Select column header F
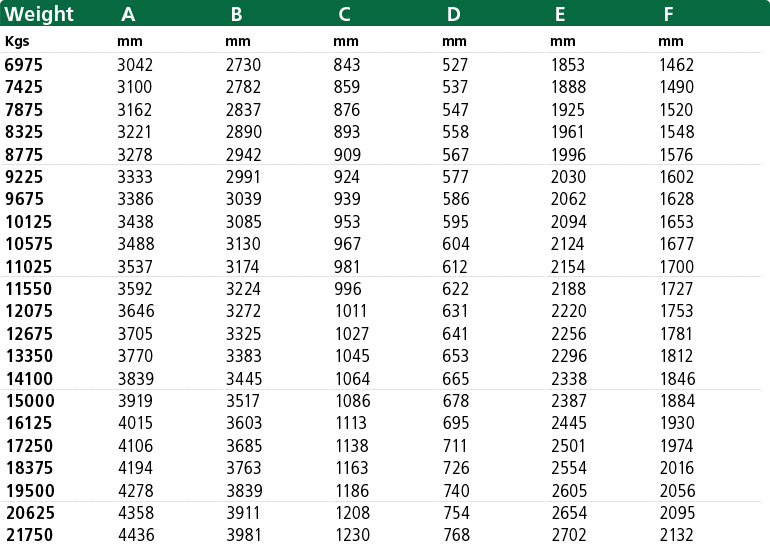 pyautogui.click(x=668, y=14)
